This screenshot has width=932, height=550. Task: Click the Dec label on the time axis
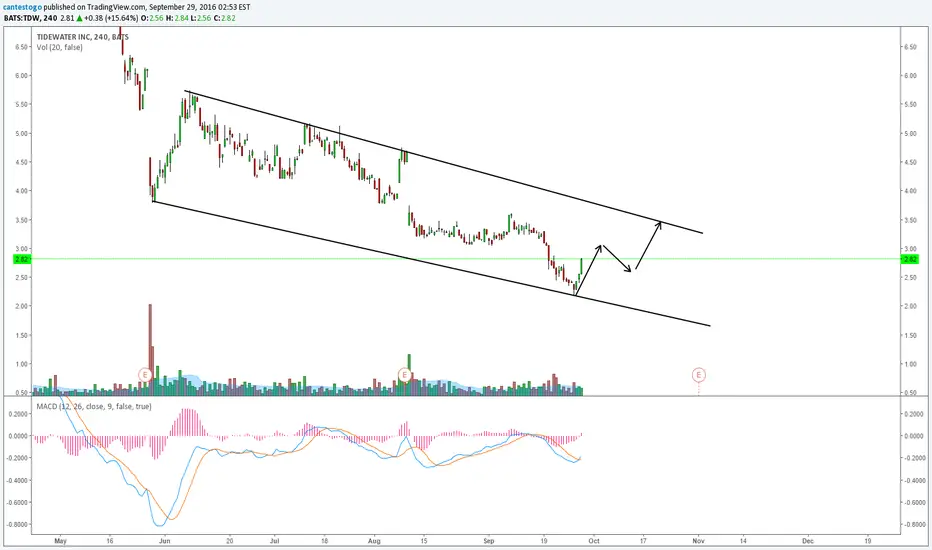(x=807, y=541)
